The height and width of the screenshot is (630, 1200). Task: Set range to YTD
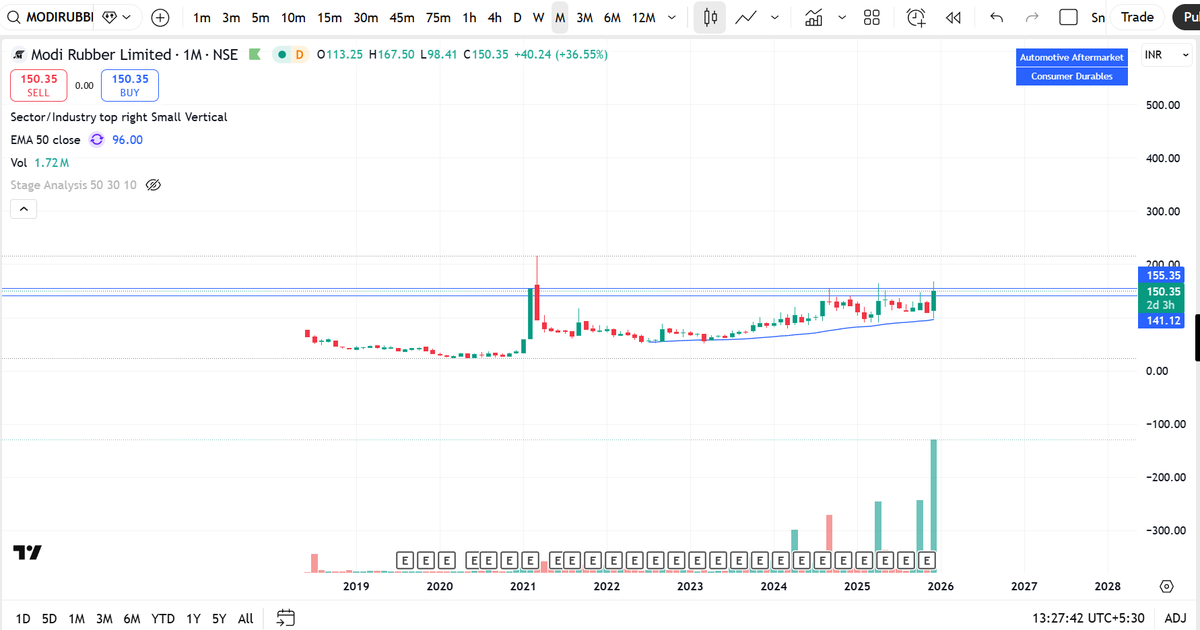(x=163, y=618)
